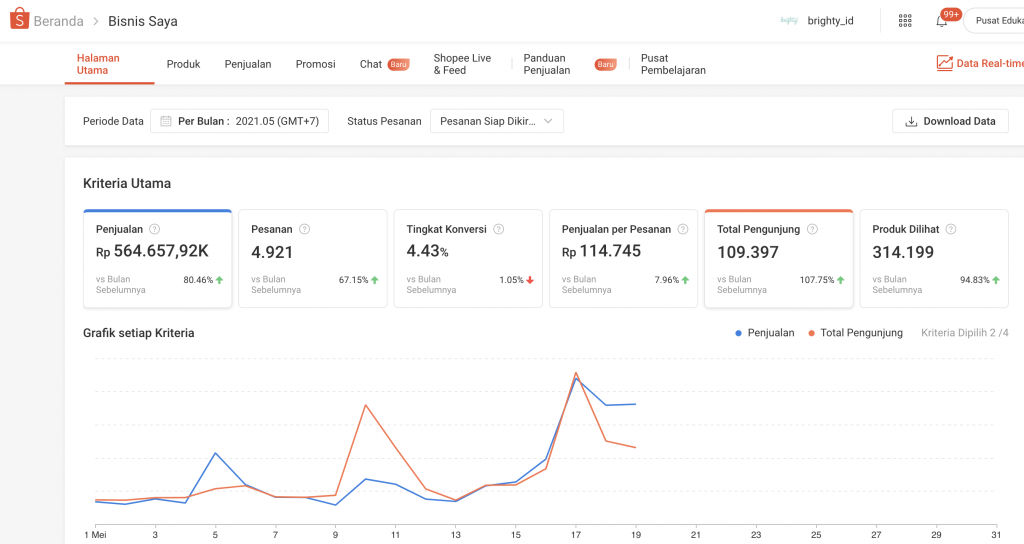Click the Rp 564.657,92K sales value

pyautogui.click(x=152, y=251)
